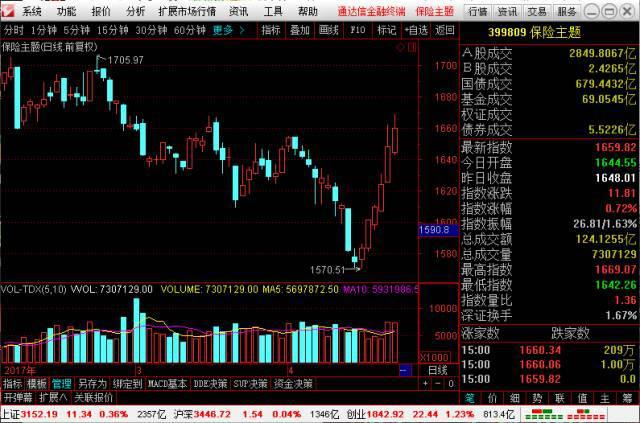Switch chart to 60分钟 period

190,30
